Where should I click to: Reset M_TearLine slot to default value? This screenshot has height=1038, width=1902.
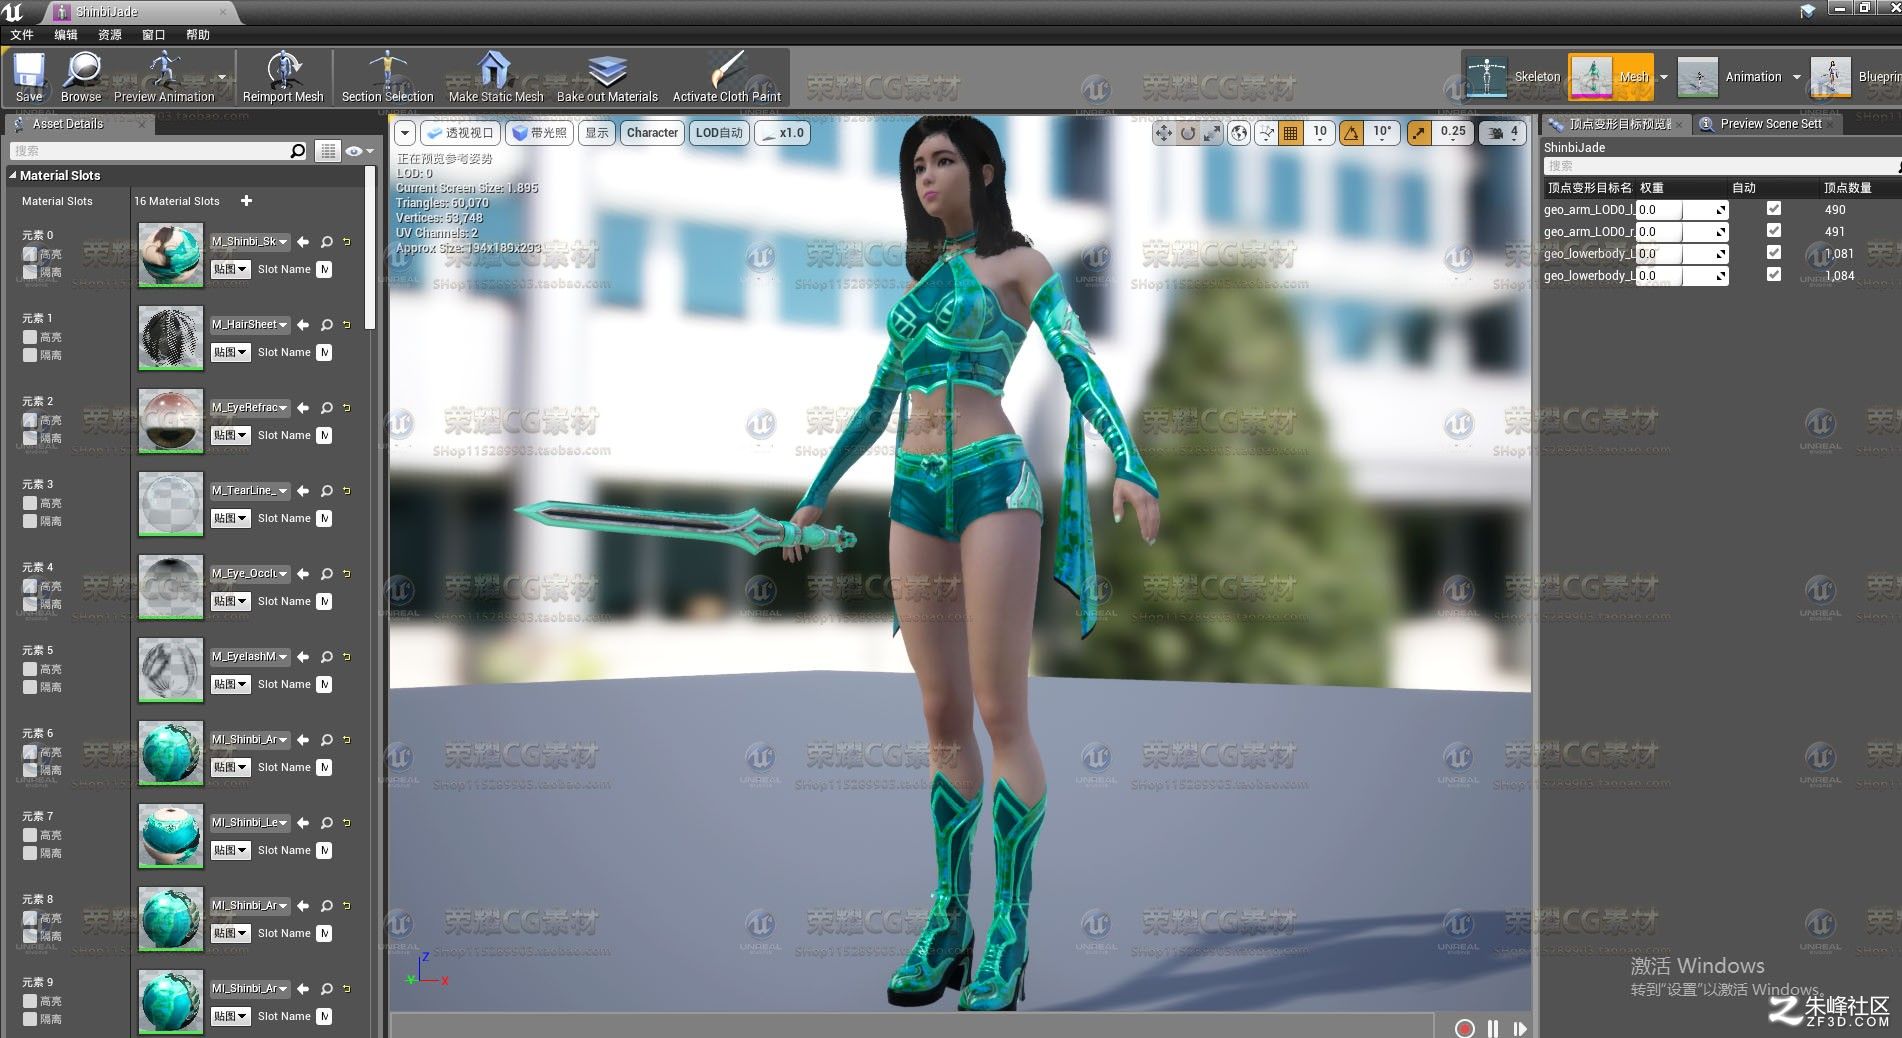click(x=347, y=491)
